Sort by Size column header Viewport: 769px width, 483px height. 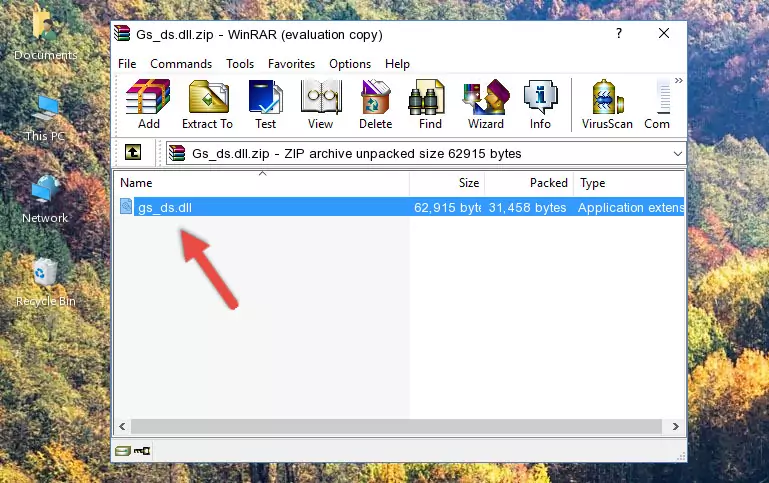[447, 183]
